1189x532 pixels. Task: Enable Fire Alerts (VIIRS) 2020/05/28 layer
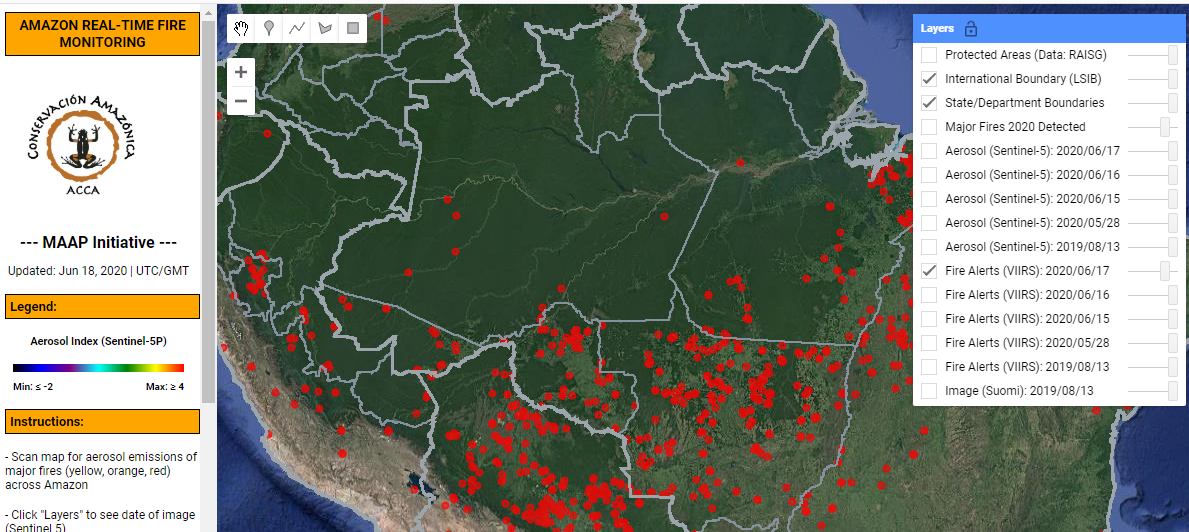tap(929, 343)
